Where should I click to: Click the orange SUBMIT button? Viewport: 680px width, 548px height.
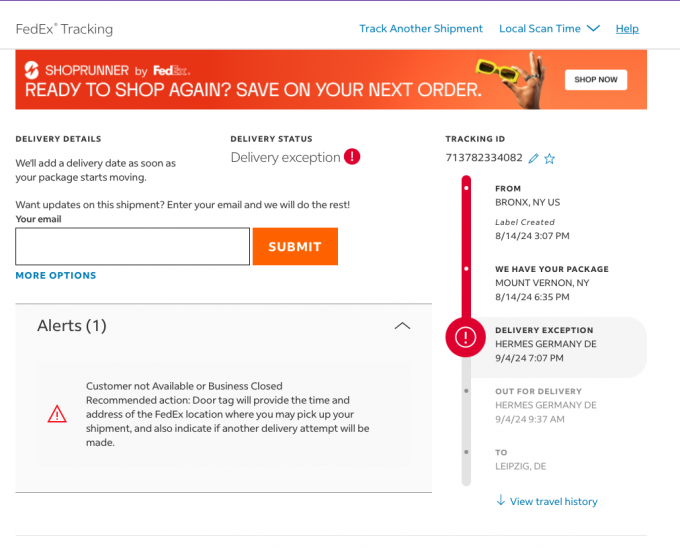[295, 246]
